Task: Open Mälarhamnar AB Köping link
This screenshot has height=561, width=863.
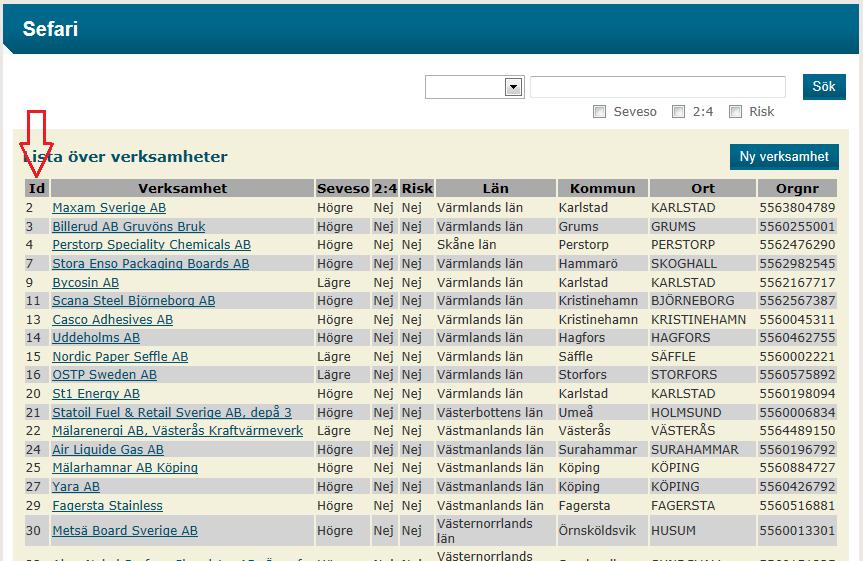Action: click(125, 468)
